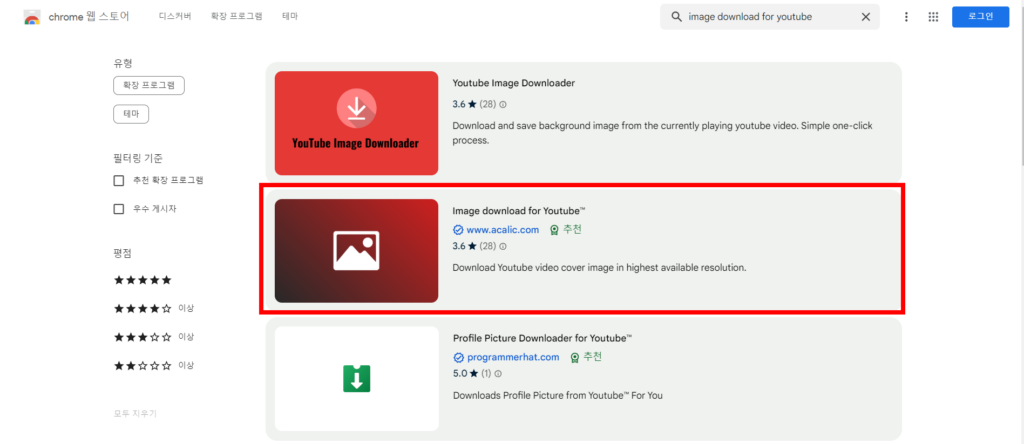
Task: Clear the search box with X
Action: (866, 17)
